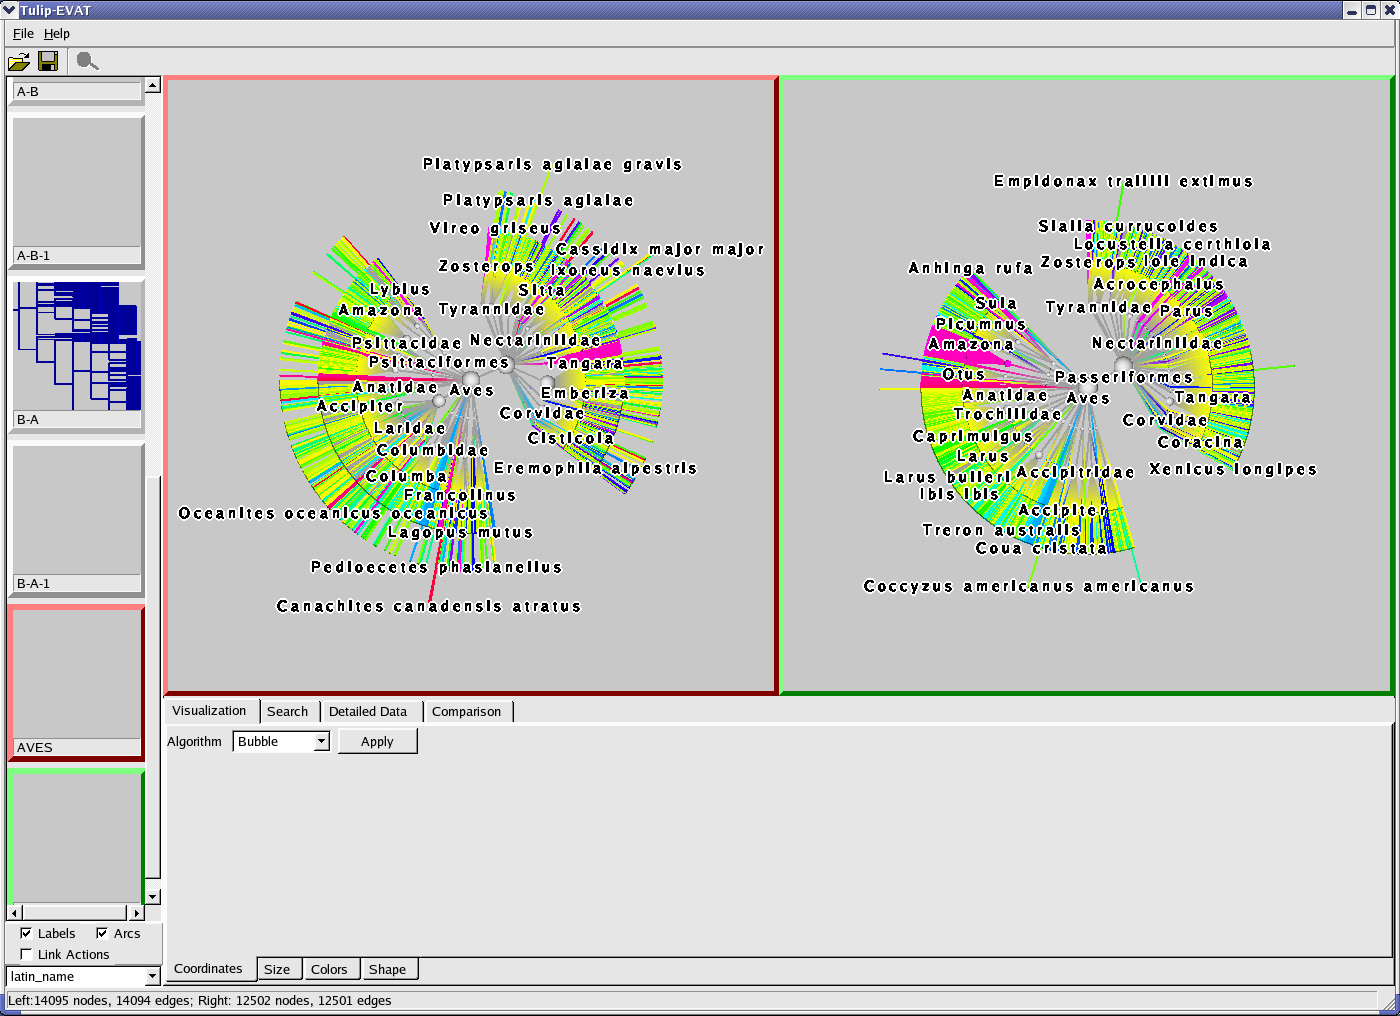This screenshot has height=1016, width=1400.
Task: Click the magnifier search toolbar icon
Action: tap(87, 62)
